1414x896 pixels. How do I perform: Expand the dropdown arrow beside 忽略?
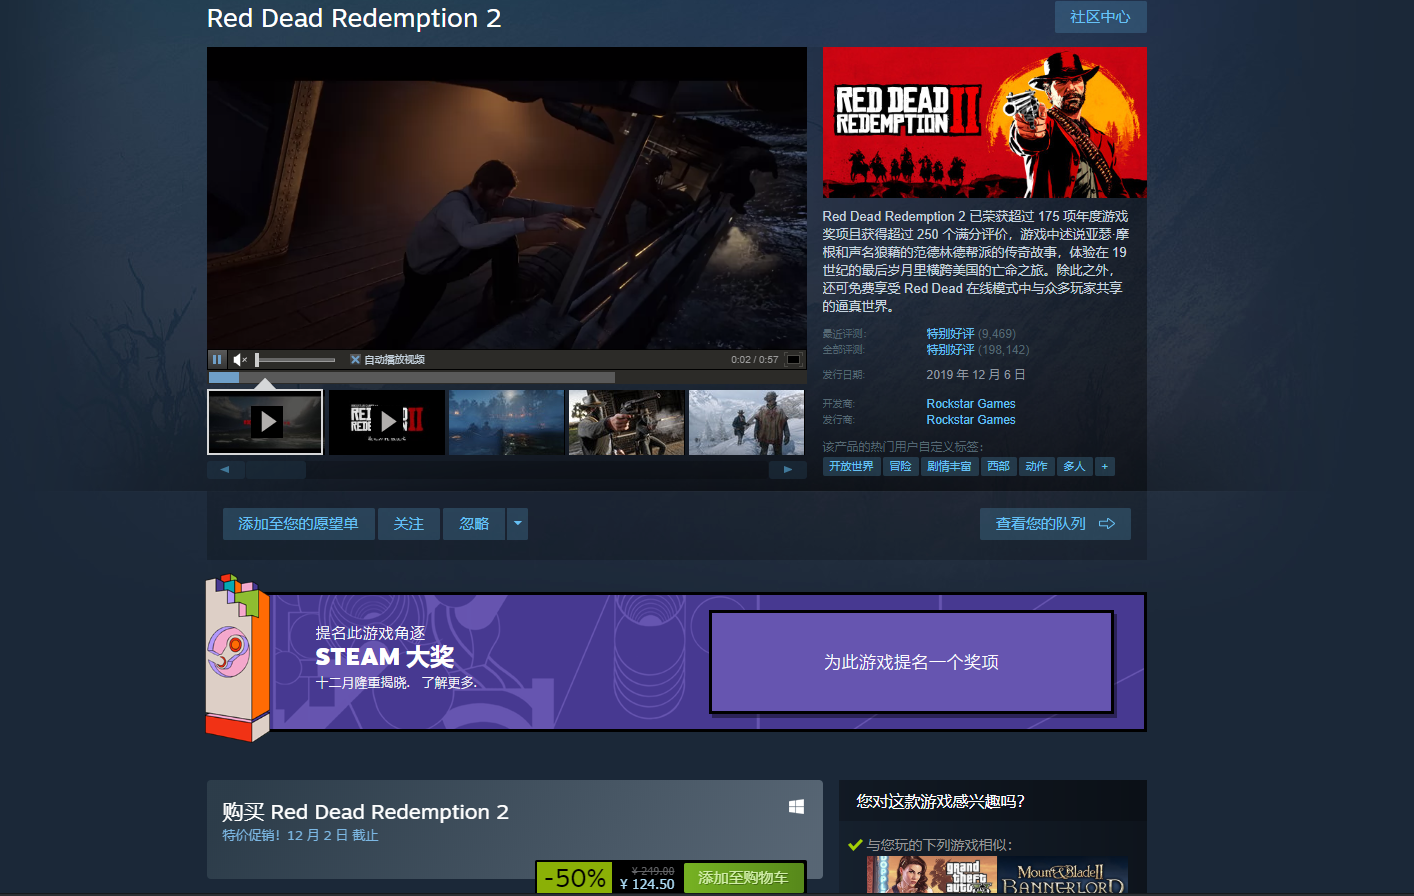pos(517,524)
